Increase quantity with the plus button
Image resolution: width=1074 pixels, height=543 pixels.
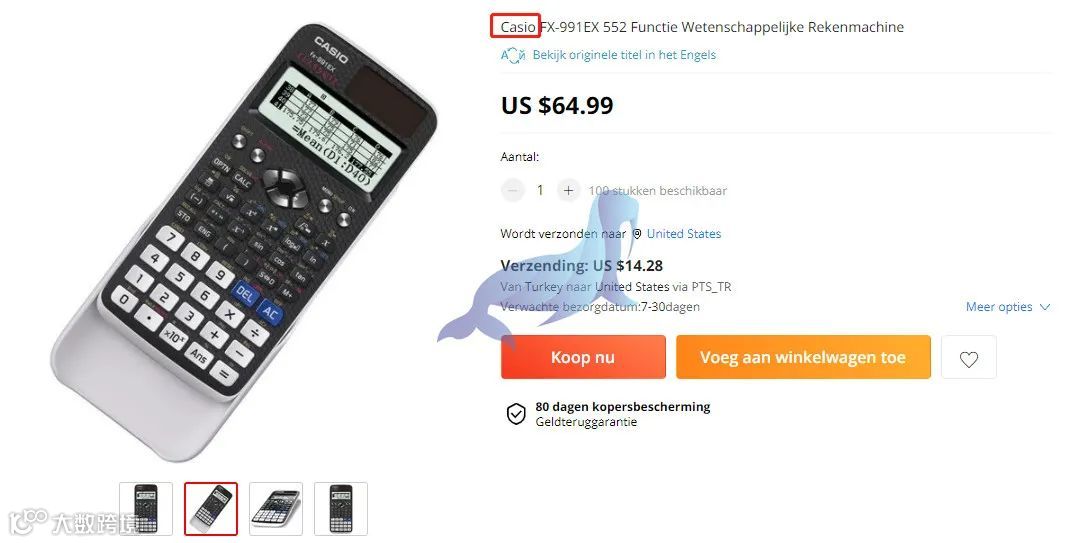tap(568, 190)
